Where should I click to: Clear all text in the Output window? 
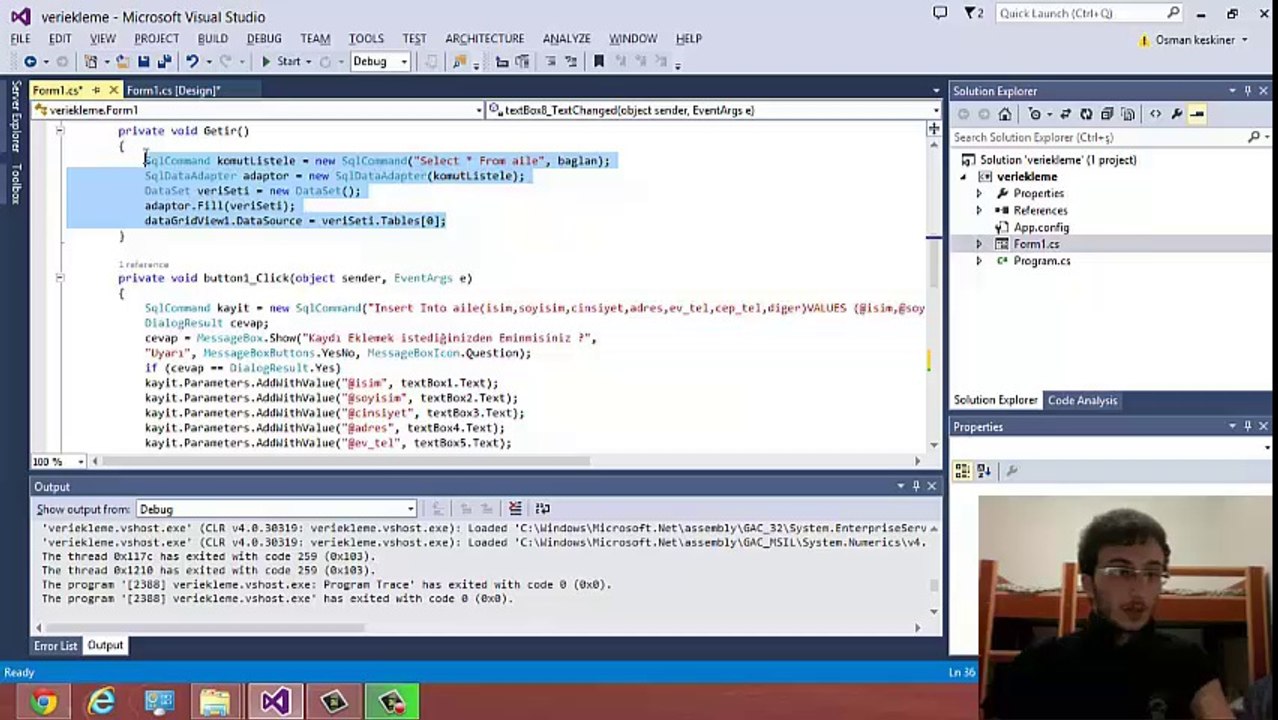(515, 509)
